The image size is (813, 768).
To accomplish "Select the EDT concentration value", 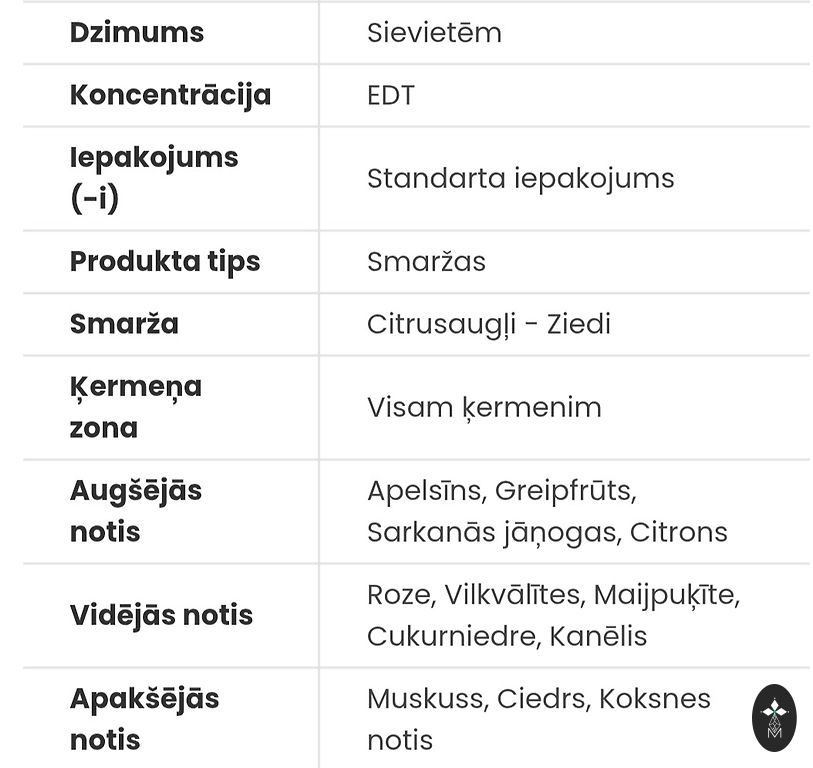I will click(x=390, y=95).
